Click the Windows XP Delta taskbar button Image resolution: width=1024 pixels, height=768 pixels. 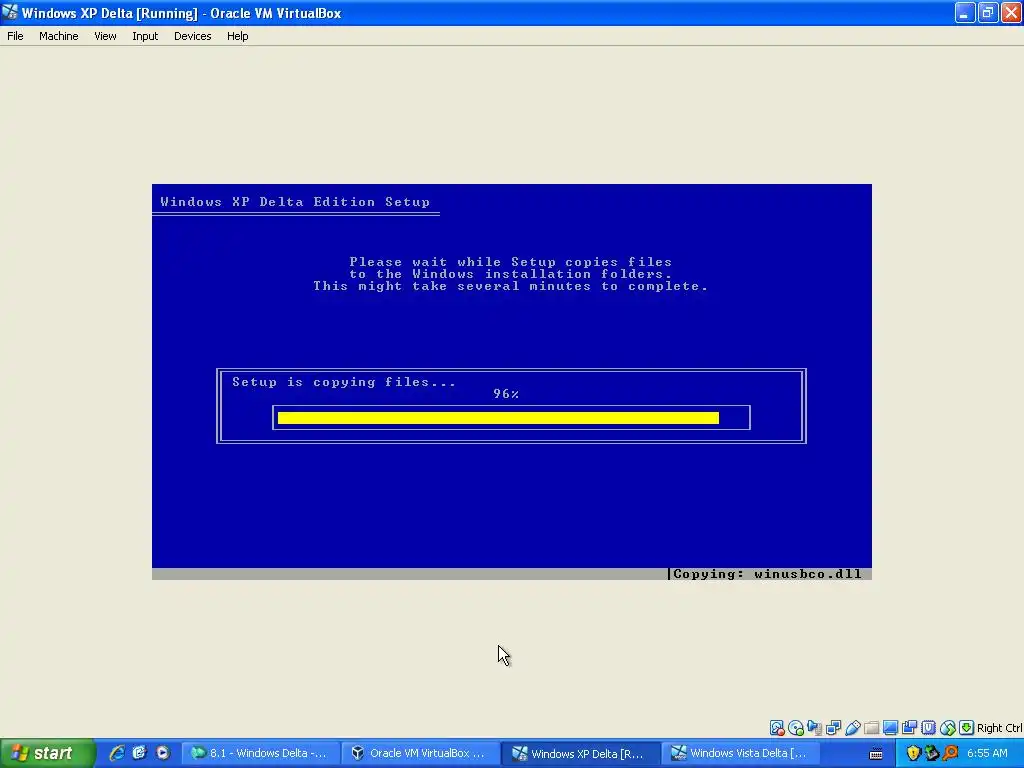581,753
